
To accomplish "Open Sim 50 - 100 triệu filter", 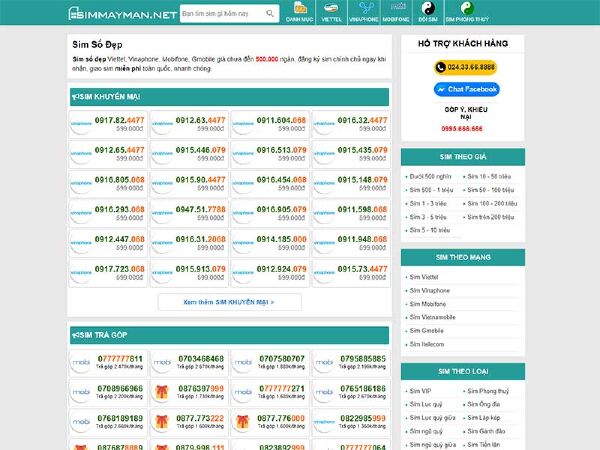I will click(491, 190).
